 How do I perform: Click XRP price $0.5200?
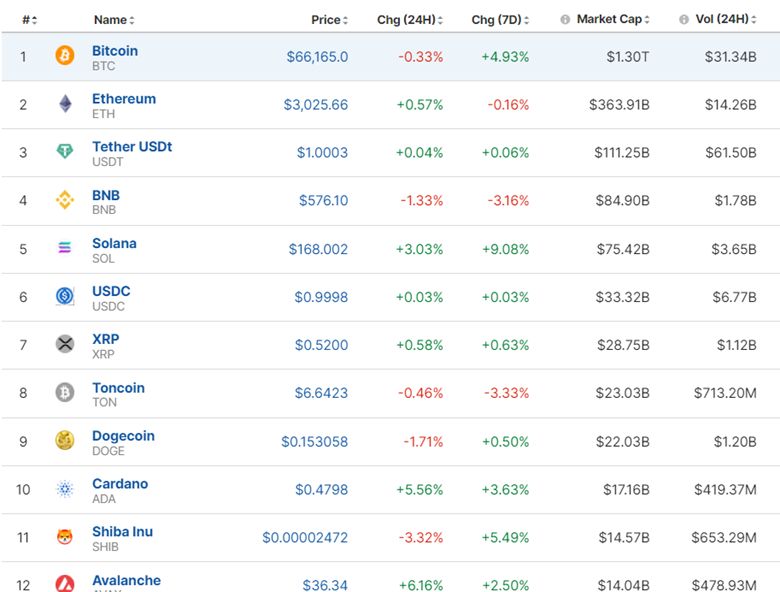[x=321, y=345]
